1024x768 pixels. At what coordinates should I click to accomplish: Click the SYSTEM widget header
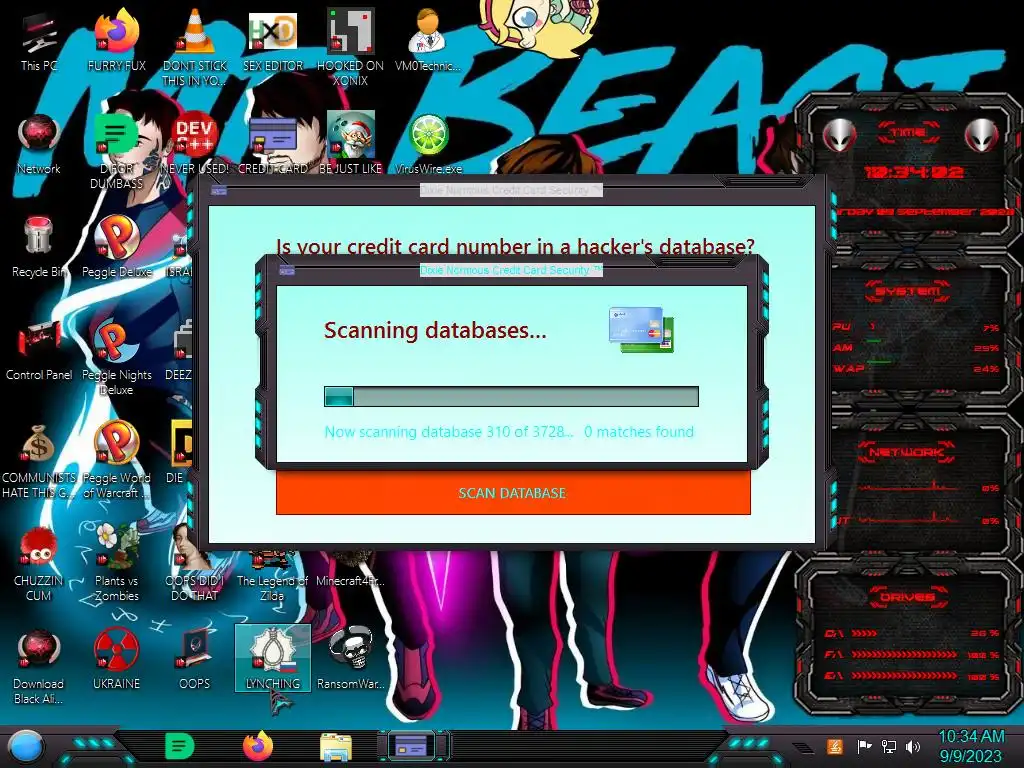click(x=908, y=291)
